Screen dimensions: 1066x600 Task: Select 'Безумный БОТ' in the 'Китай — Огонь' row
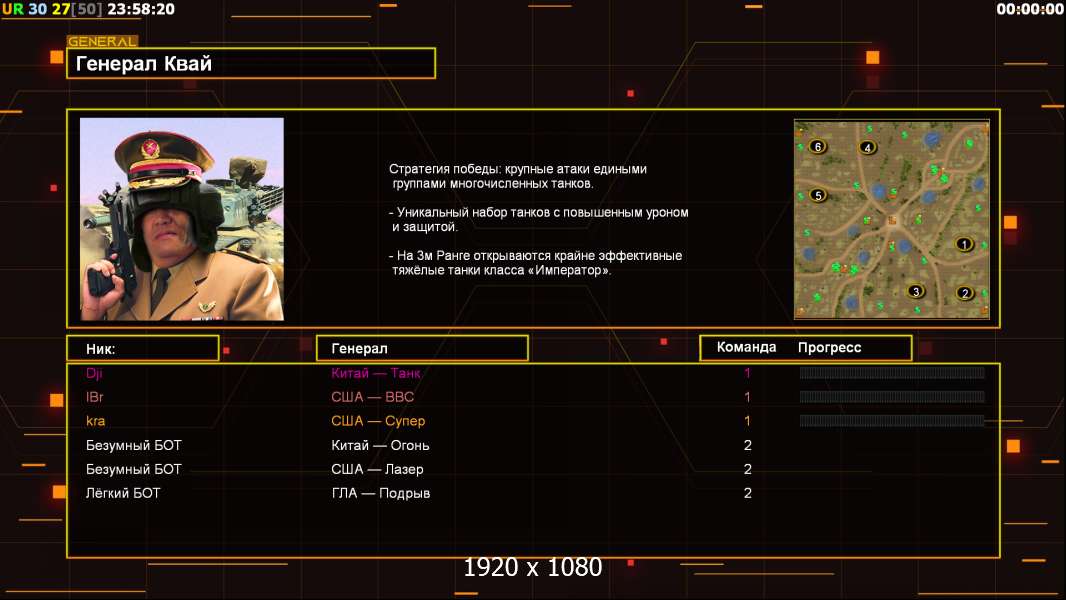point(133,446)
